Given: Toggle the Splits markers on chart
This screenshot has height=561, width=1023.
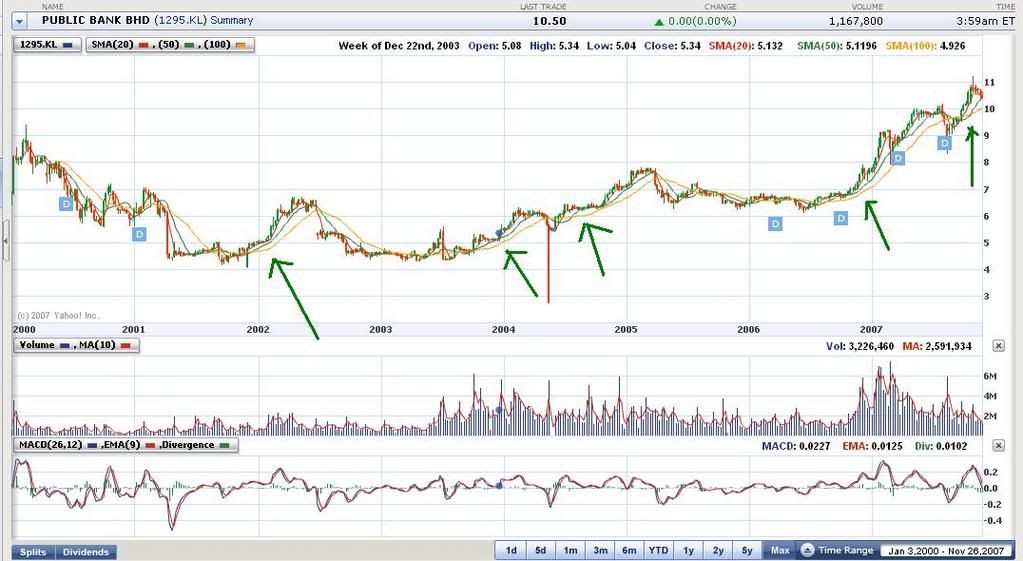Looking at the screenshot, I should 33,552.
